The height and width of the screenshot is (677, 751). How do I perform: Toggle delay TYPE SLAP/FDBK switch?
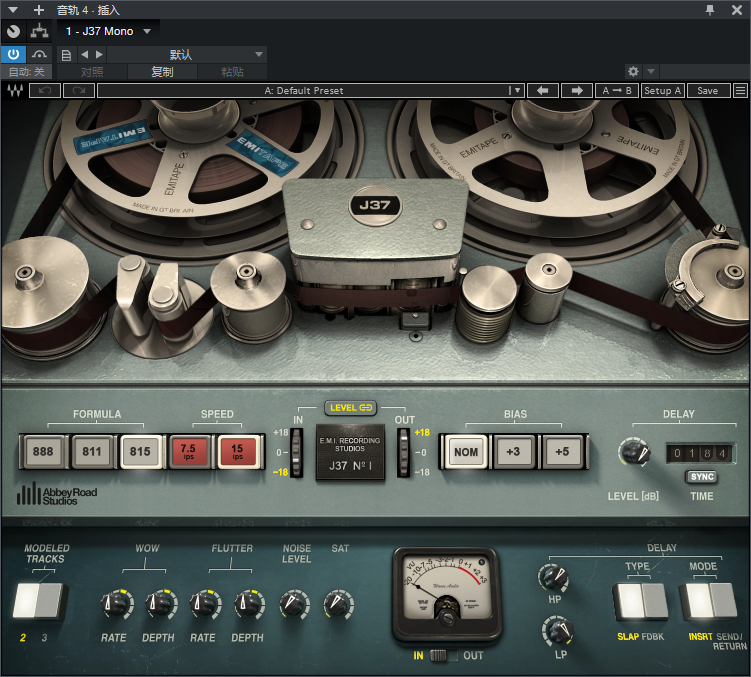point(641,601)
